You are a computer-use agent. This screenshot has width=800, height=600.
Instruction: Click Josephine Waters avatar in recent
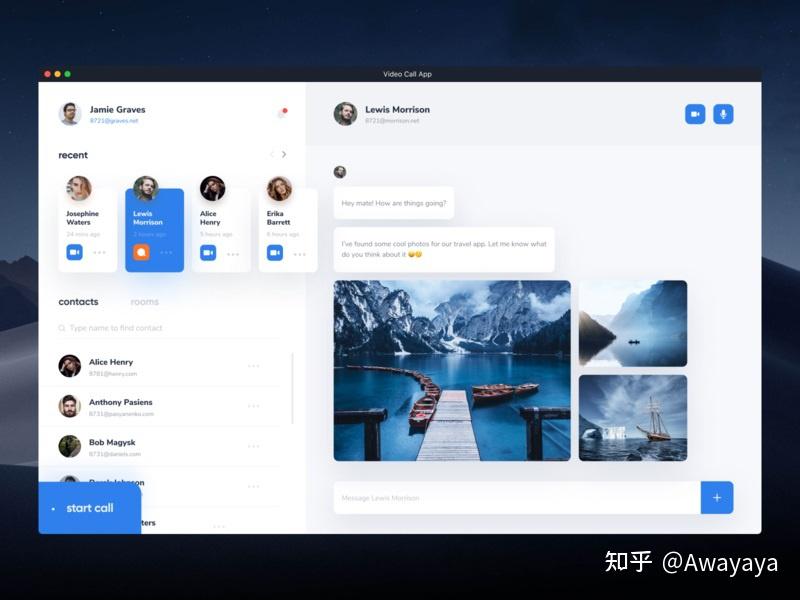(x=79, y=188)
